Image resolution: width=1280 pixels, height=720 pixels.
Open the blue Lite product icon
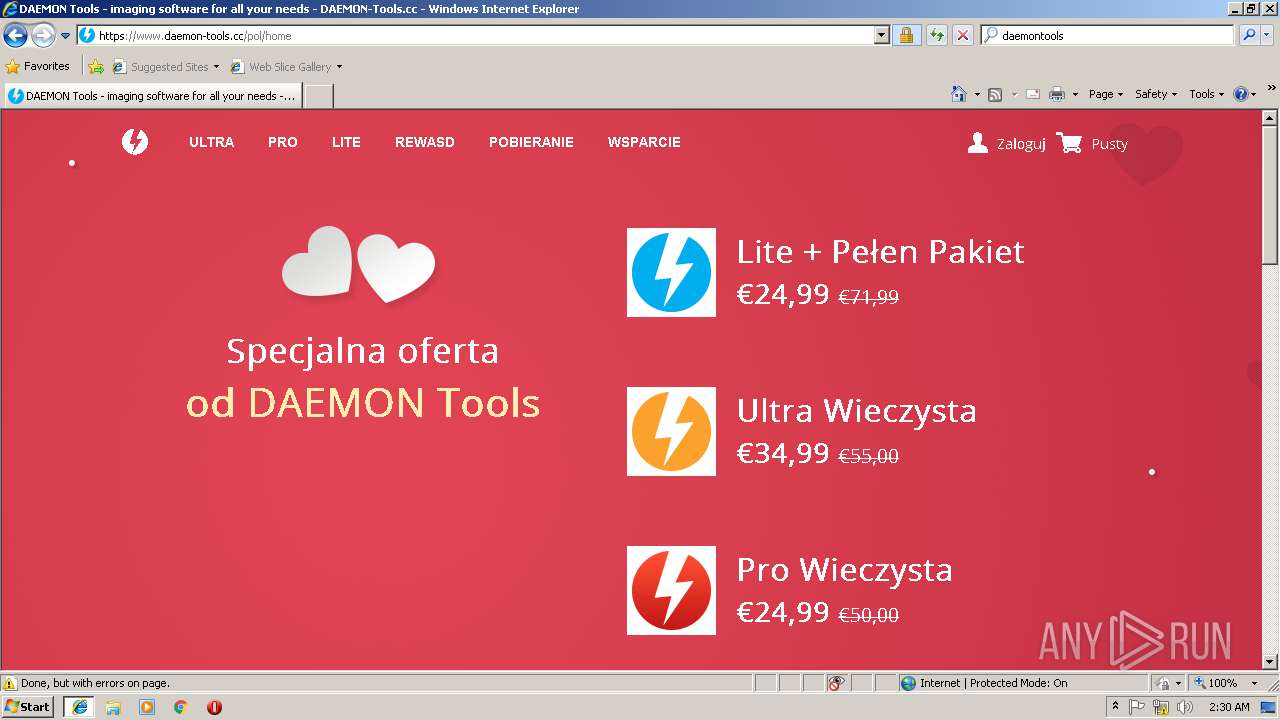671,272
